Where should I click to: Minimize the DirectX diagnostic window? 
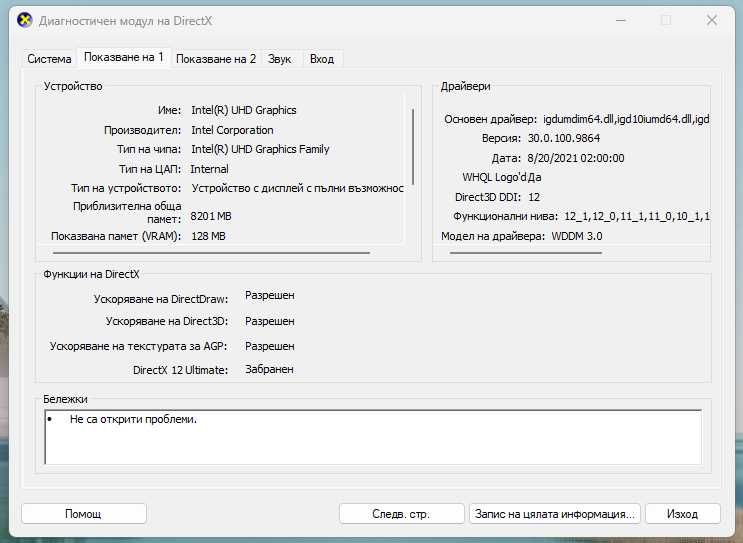[621, 20]
